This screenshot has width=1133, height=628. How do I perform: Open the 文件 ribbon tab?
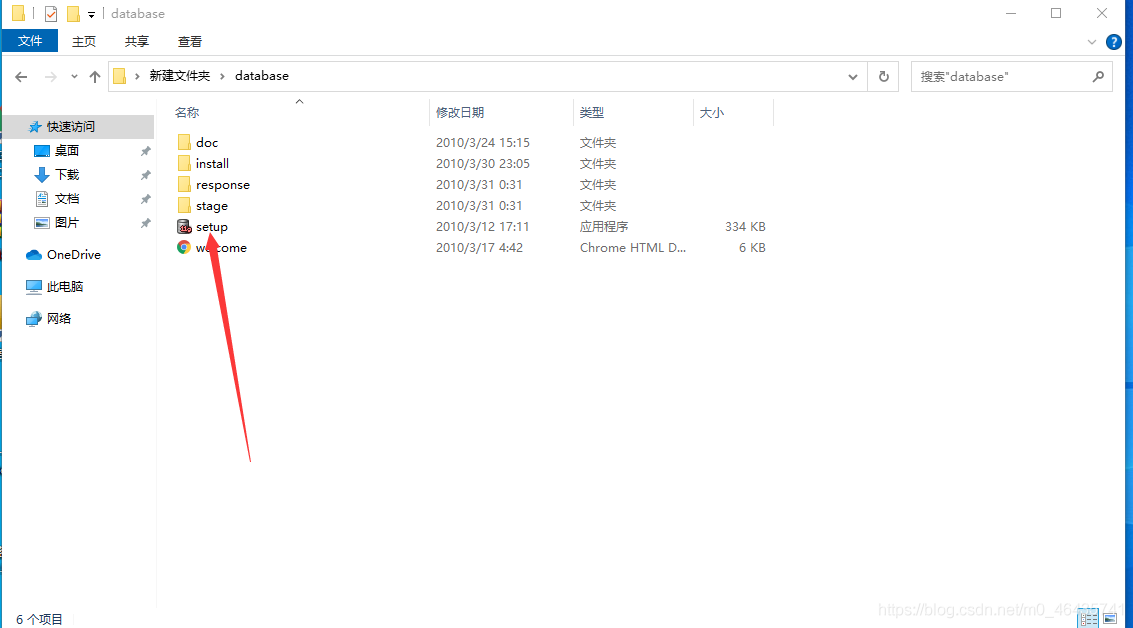click(x=30, y=41)
